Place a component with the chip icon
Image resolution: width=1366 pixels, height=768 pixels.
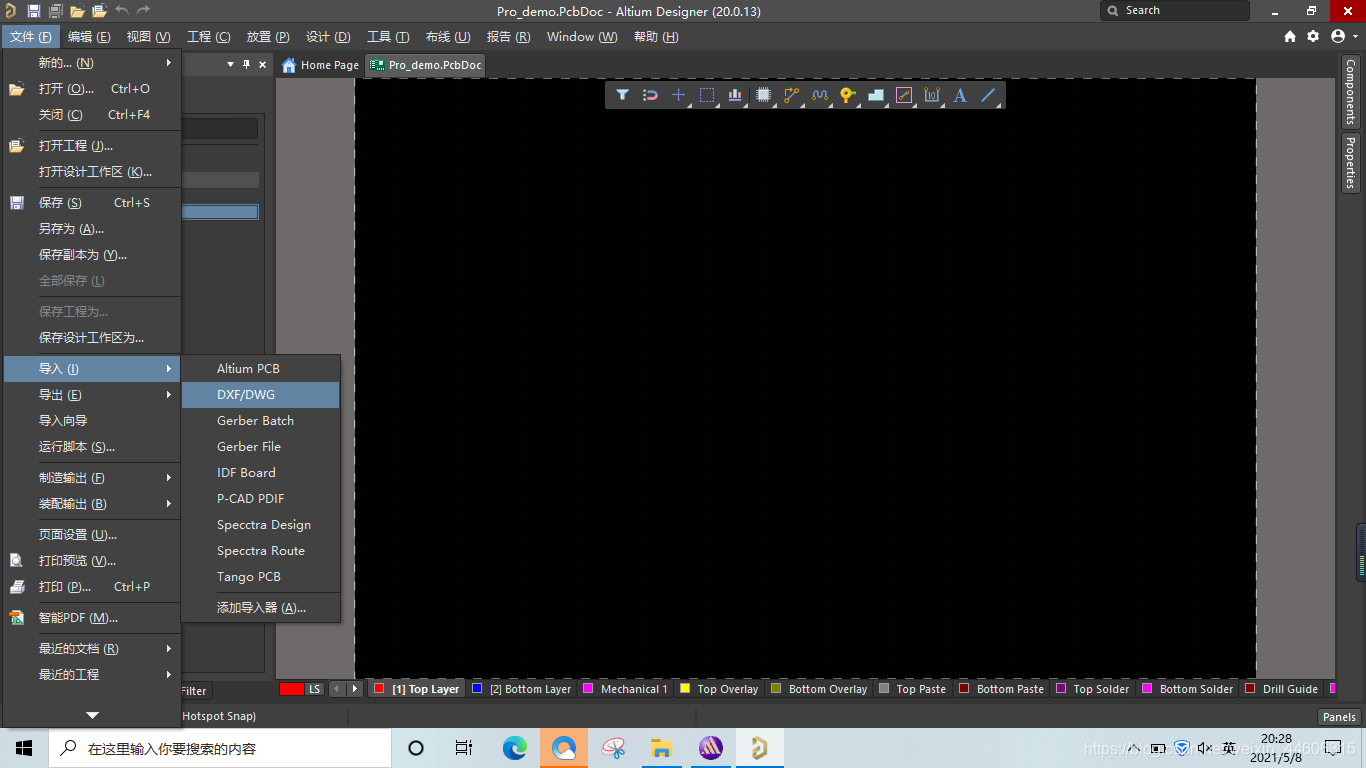coord(763,95)
